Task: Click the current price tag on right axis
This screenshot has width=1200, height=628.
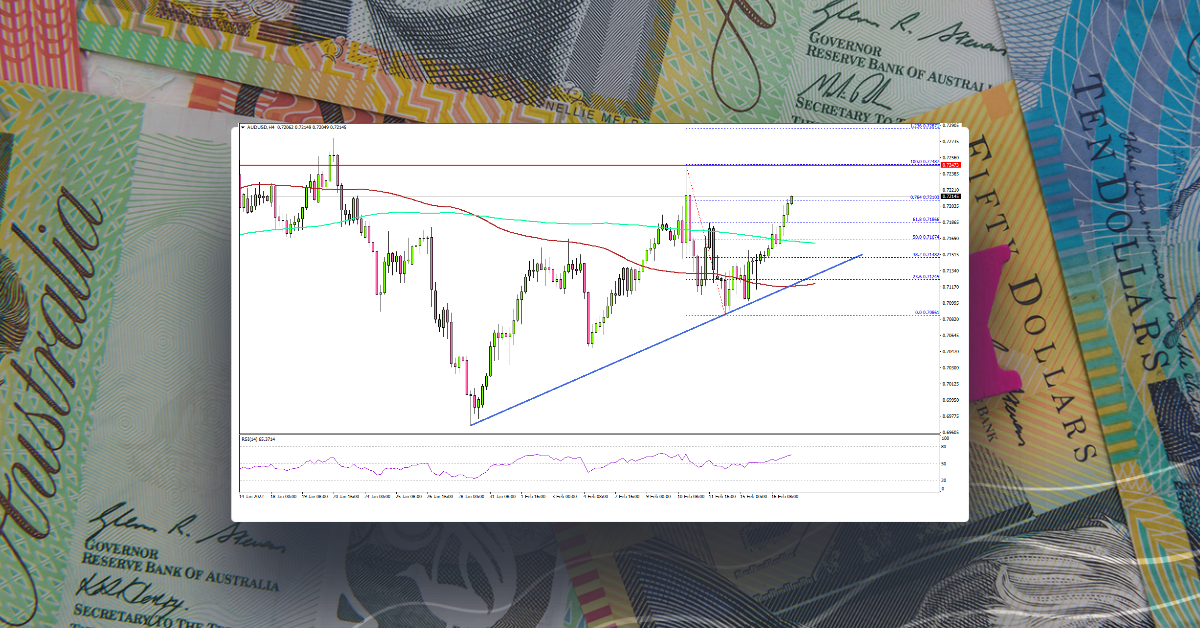Action: pyautogui.click(x=952, y=197)
